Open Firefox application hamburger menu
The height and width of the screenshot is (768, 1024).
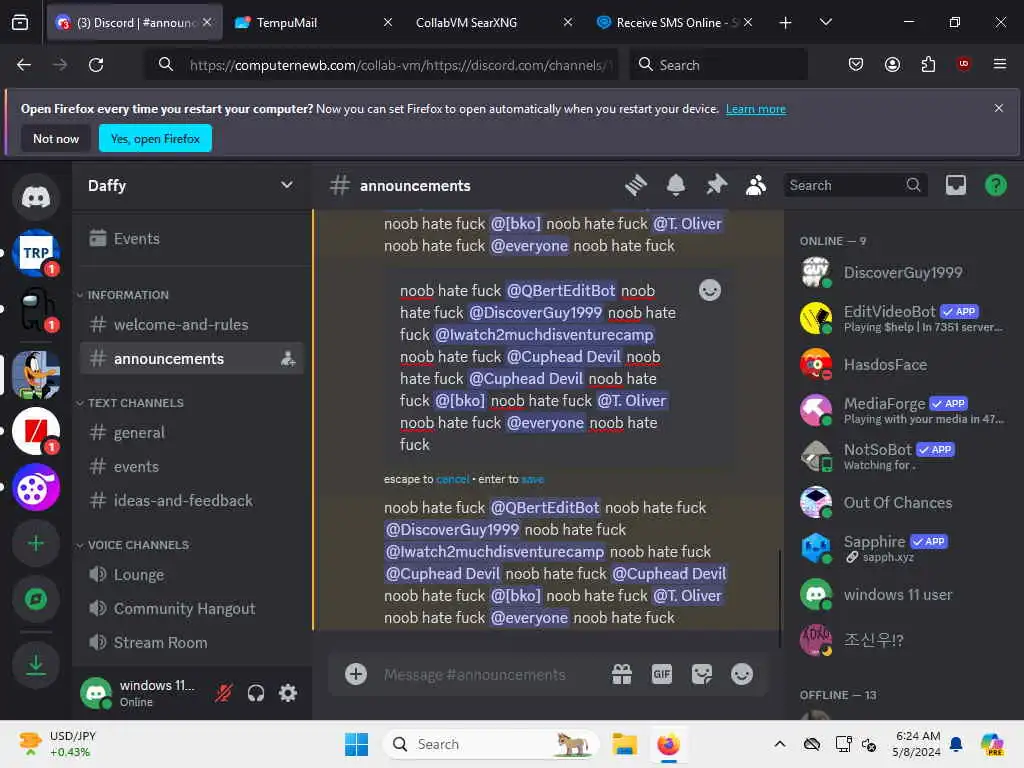click(x=999, y=64)
